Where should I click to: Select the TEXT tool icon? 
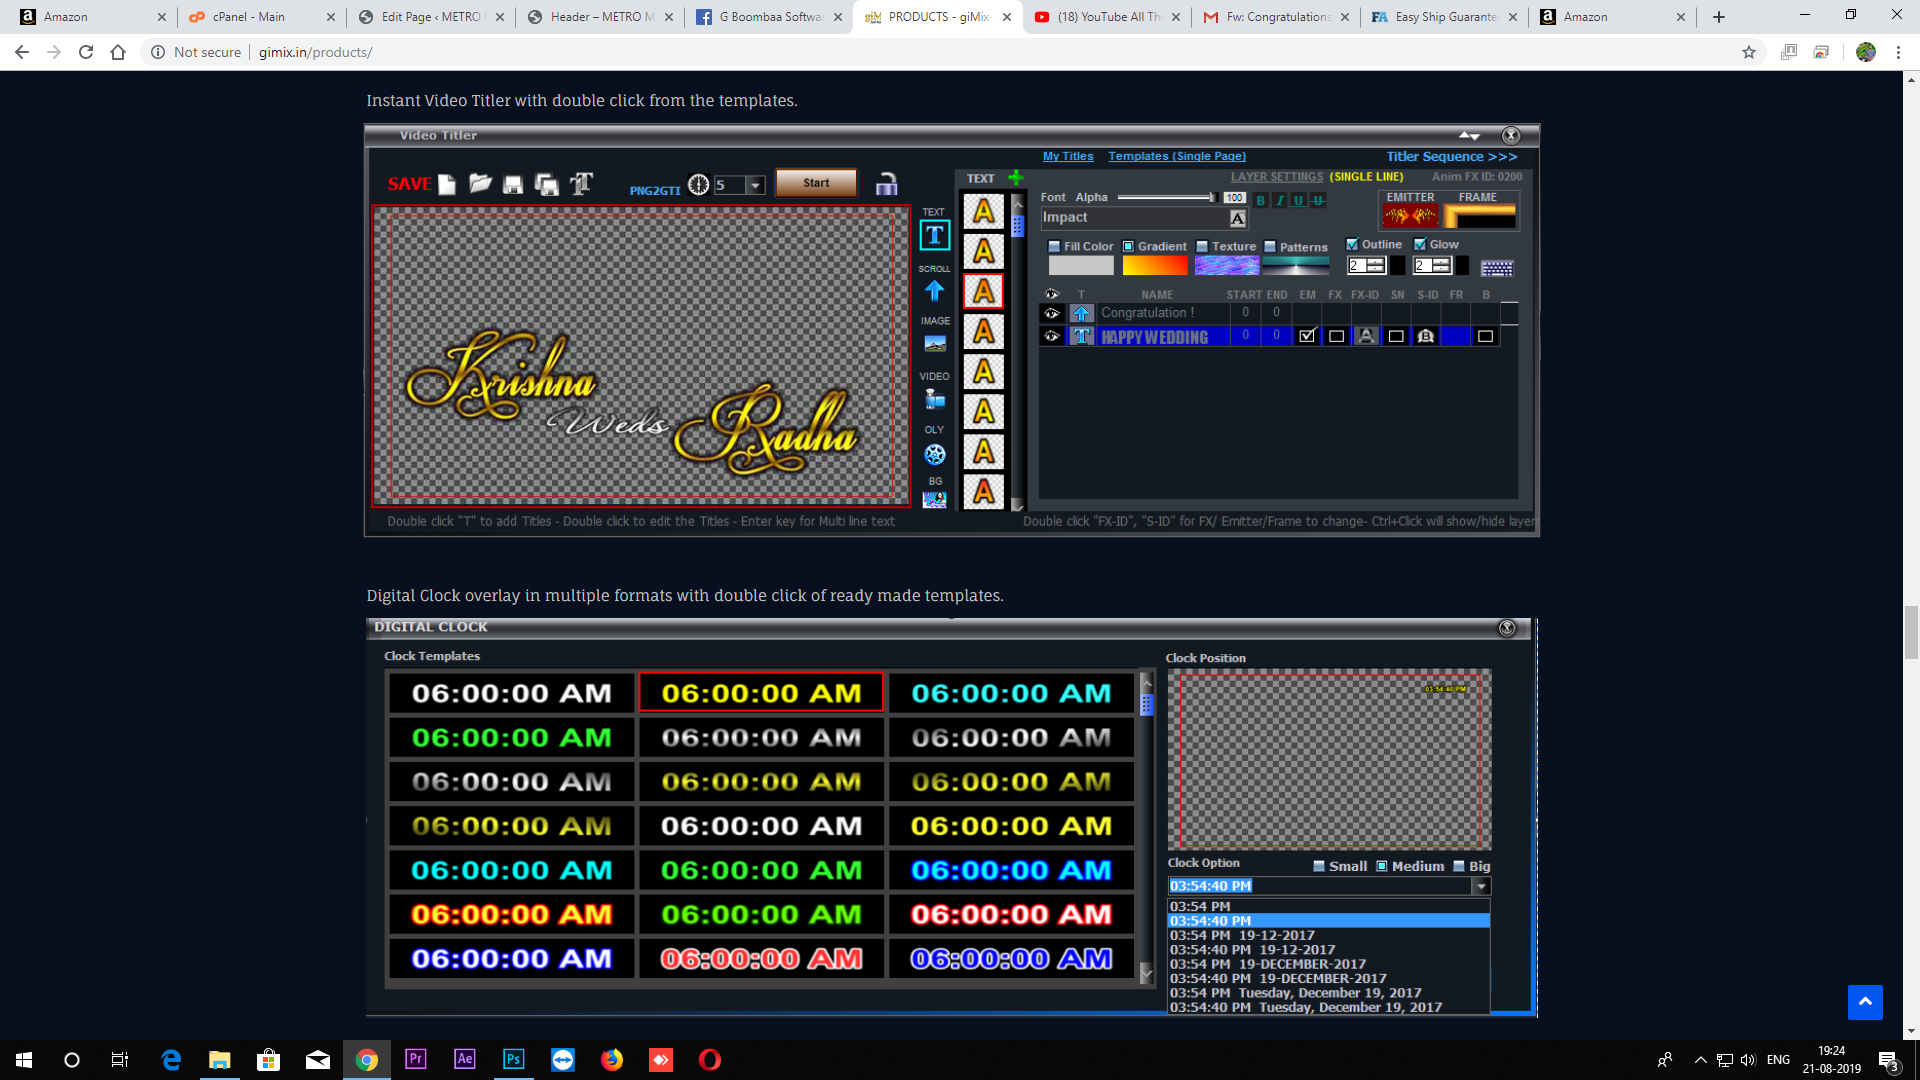(934, 235)
